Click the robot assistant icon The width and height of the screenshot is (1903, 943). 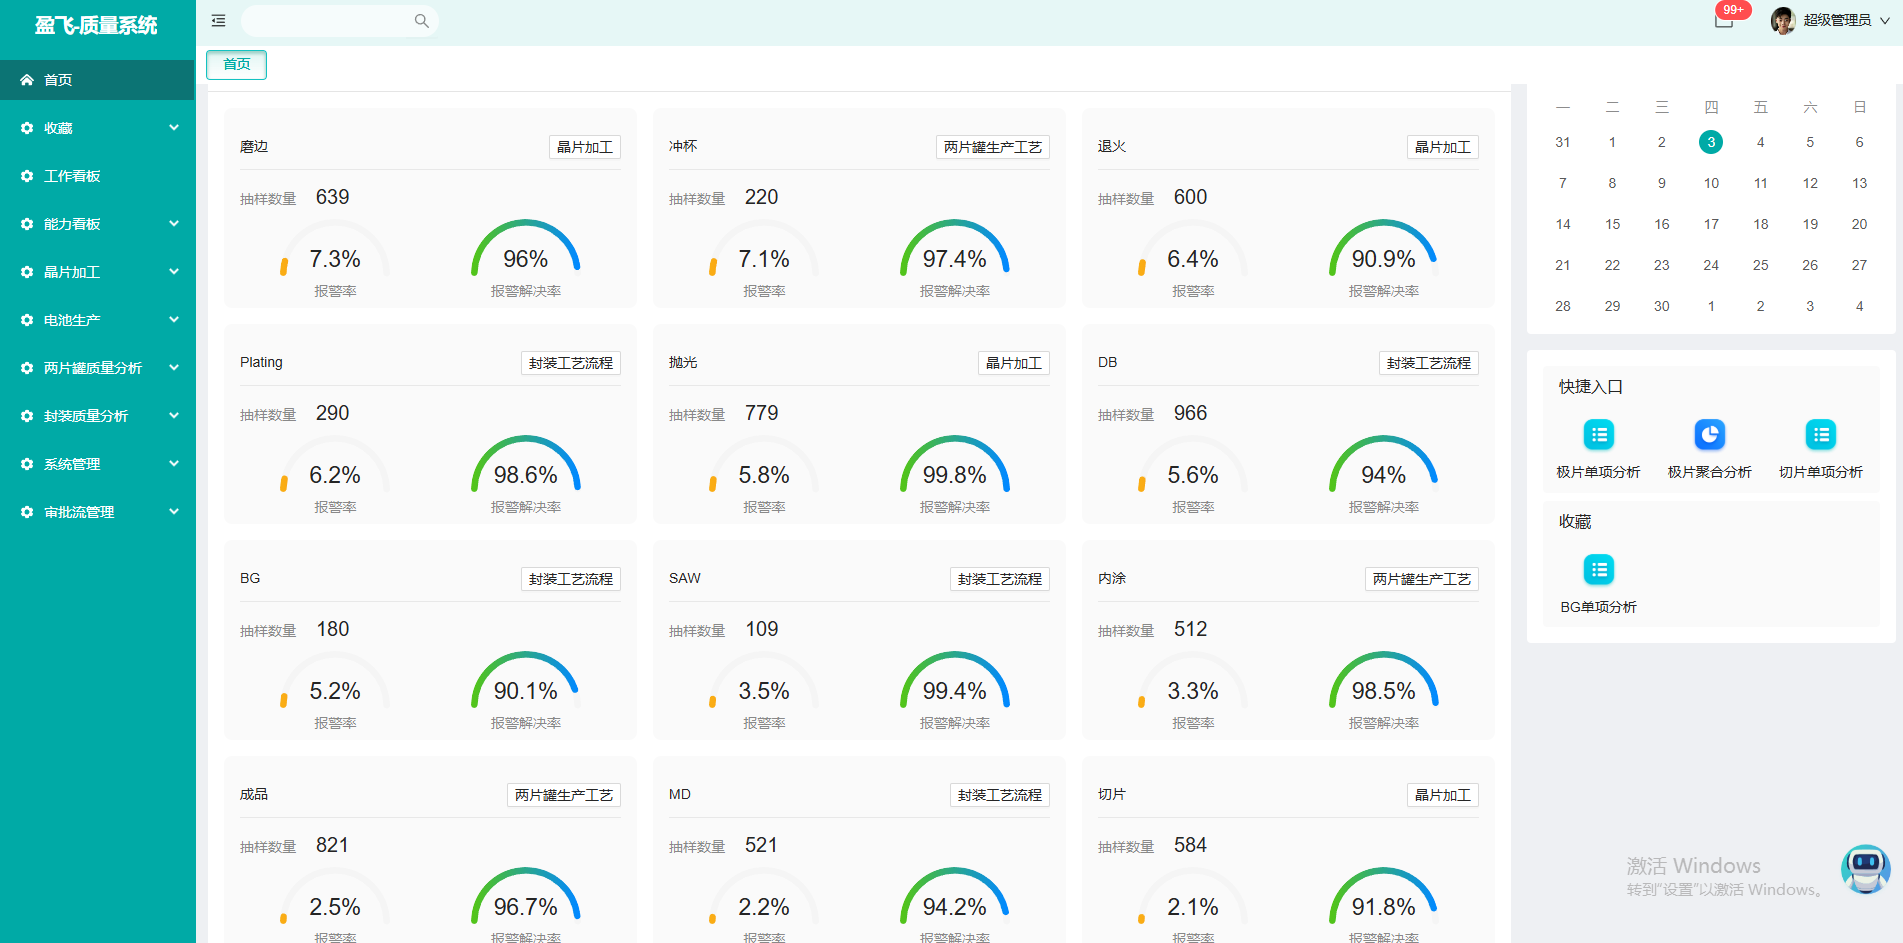1865,869
